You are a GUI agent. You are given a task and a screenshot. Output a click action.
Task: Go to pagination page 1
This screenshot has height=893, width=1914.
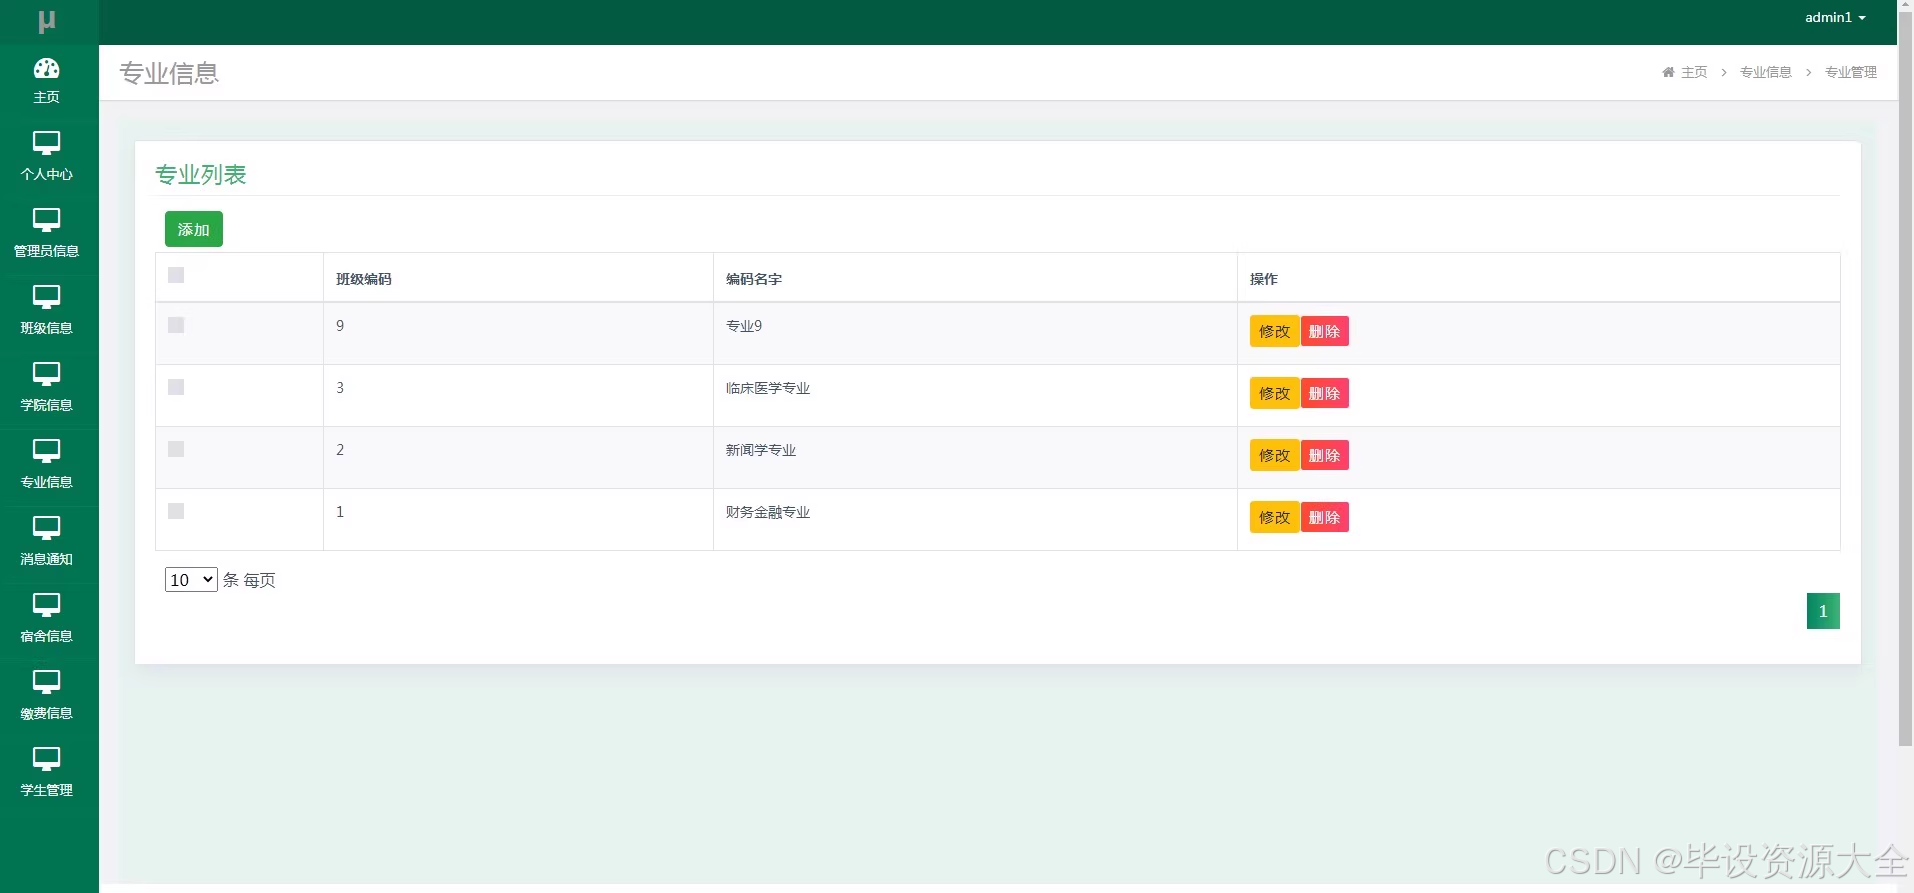tap(1823, 611)
